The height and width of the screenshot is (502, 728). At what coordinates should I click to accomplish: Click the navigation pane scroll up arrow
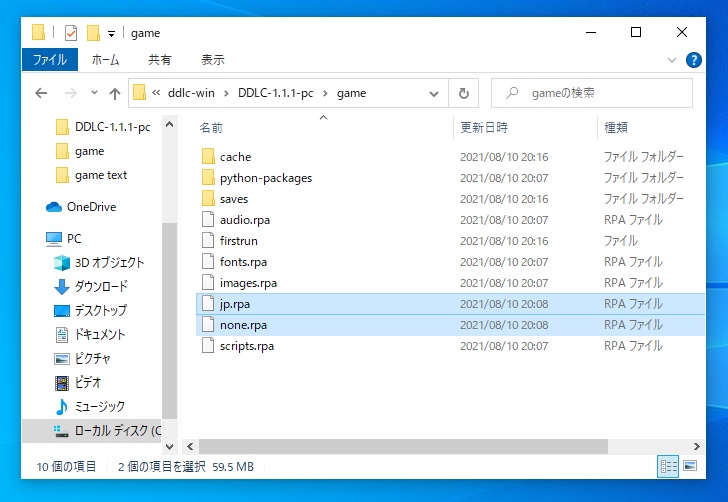pyautogui.click(x=169, y=124)
